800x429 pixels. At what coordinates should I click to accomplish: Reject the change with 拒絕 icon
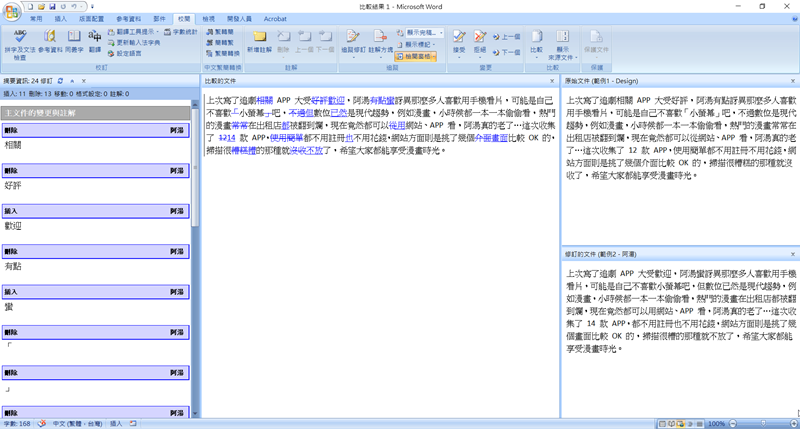tap(480, 41)
